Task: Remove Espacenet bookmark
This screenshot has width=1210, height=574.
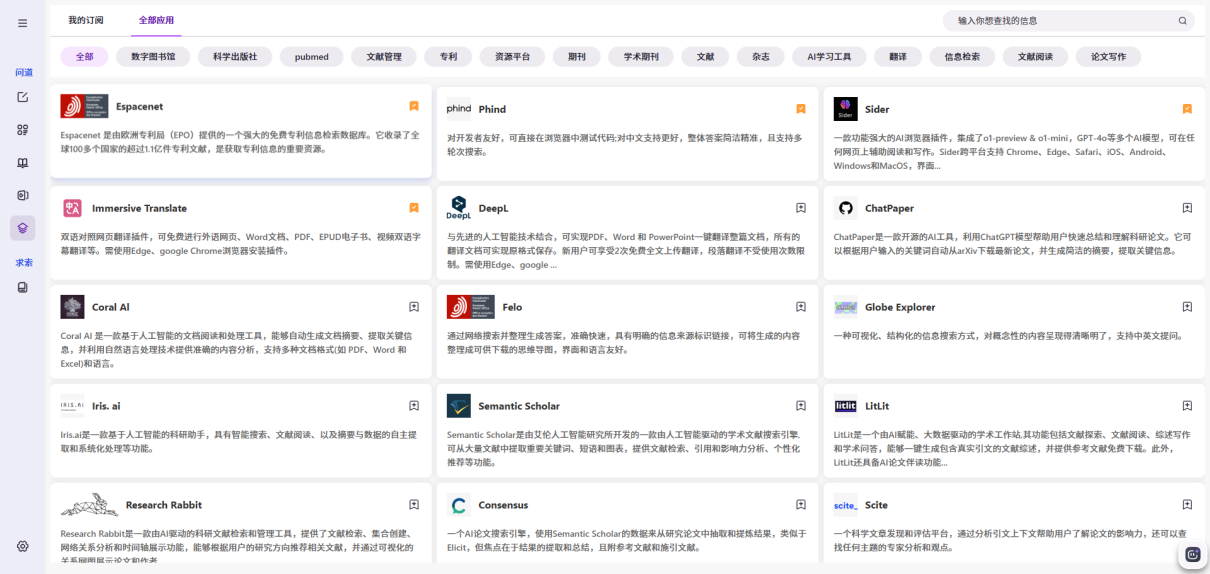Action: 414,106
